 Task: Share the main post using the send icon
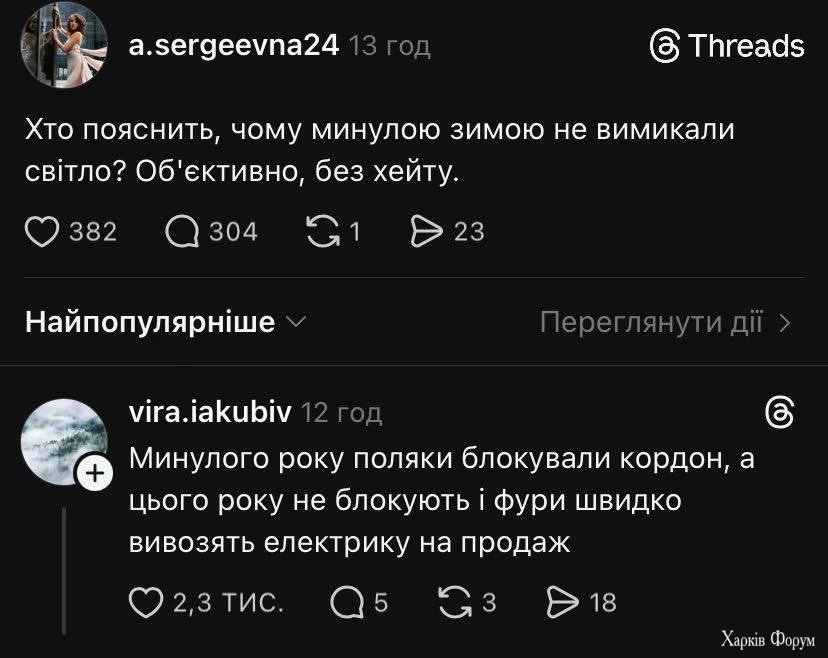tap(429, 229)
